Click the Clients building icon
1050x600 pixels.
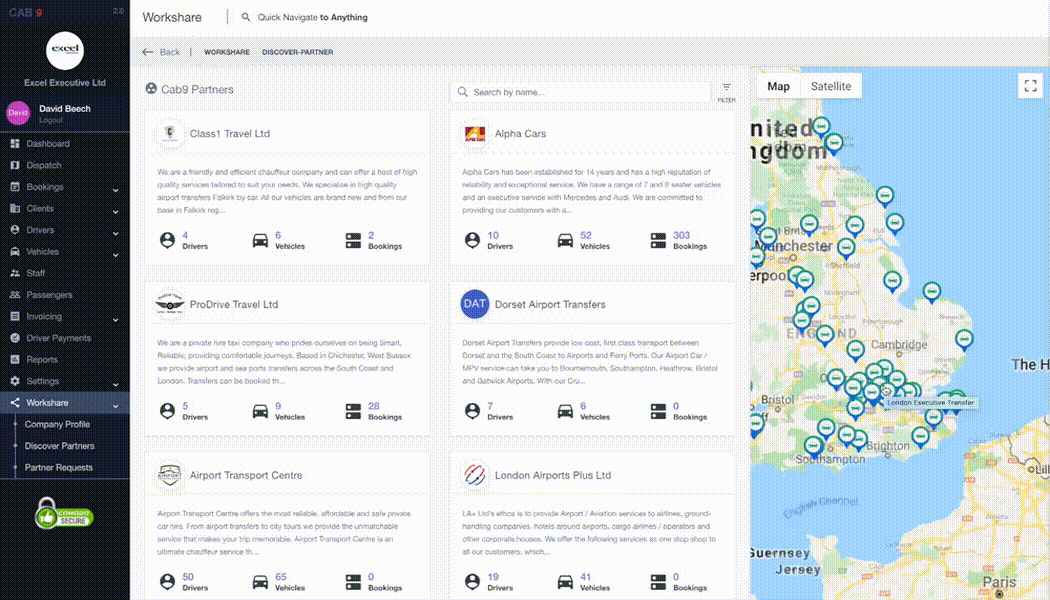click(15, 208)
